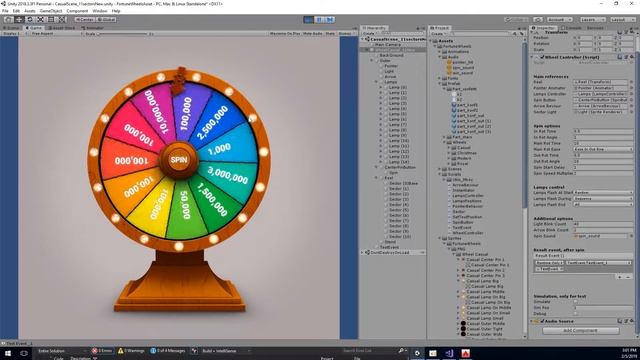
Task: Select the Rect transform tool
Action: tap(51, 19)
